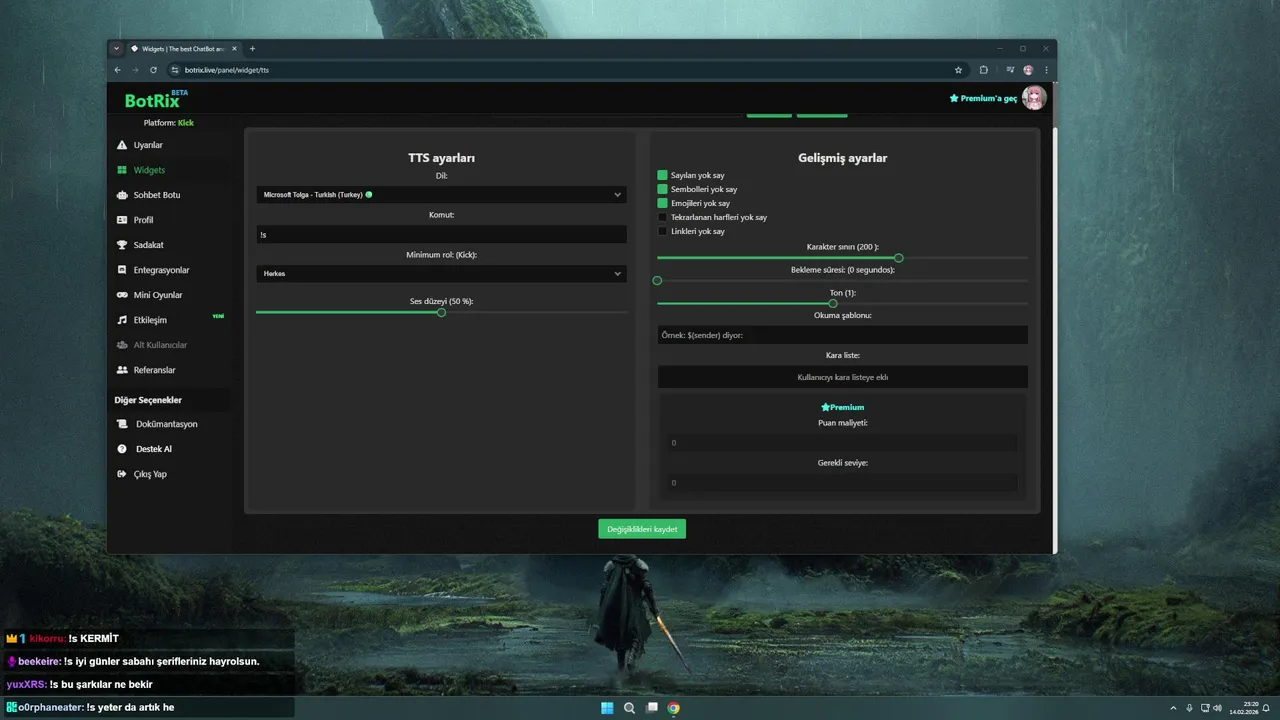Screen dimensions: 1280x720
Task: Click the Dokümantasyon book icon
Action: (122, 424)
